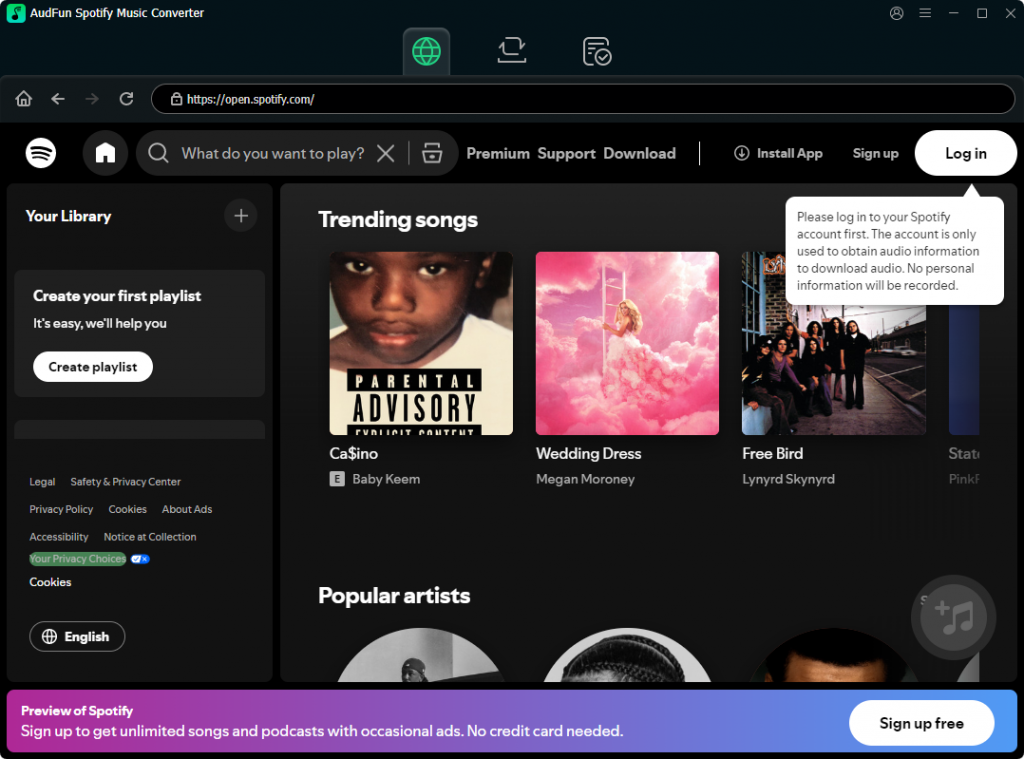Open the second popular artist with braids
Viewport: 1024px width, 759px height.
tap(627, 655)
